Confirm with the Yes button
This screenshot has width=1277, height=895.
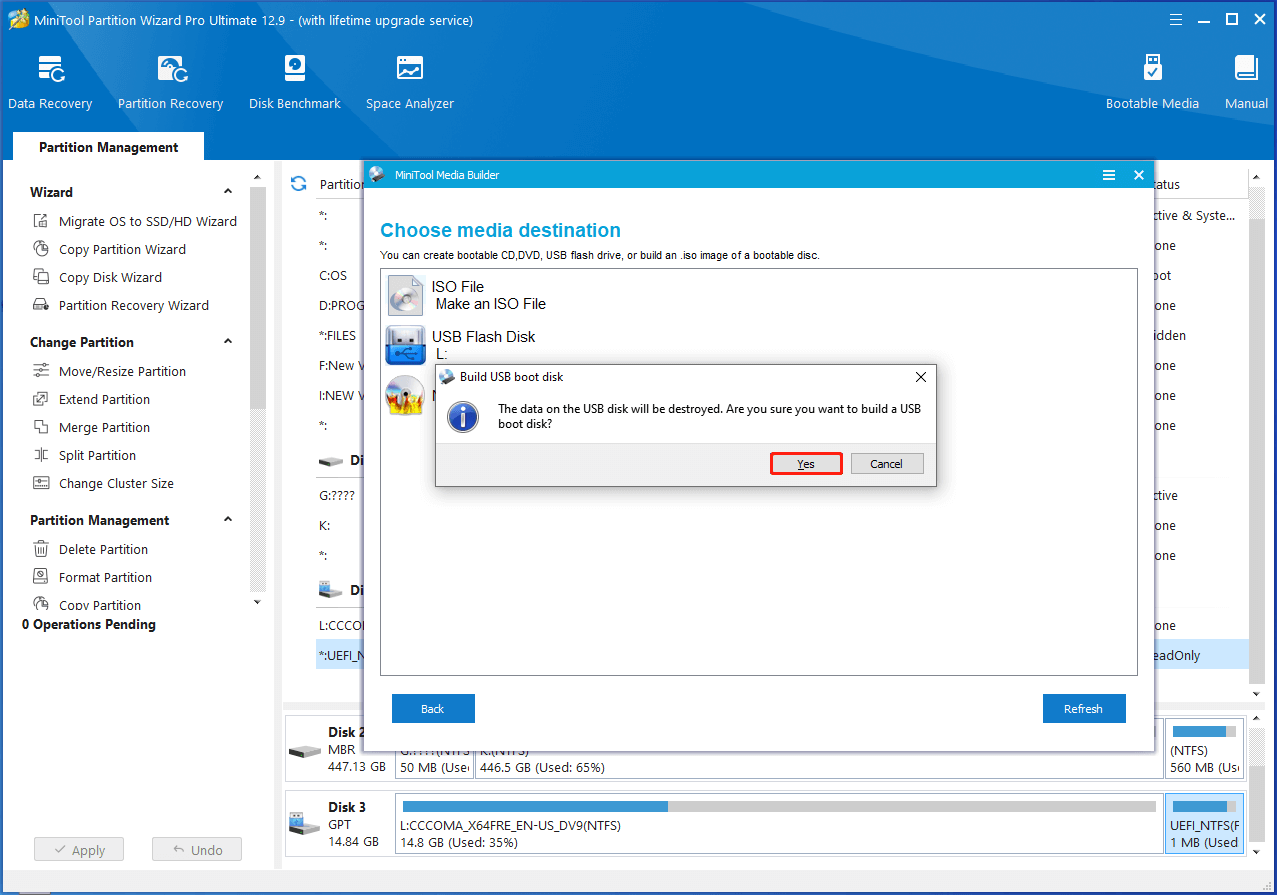pyautogui.click(x=806, y=464)
